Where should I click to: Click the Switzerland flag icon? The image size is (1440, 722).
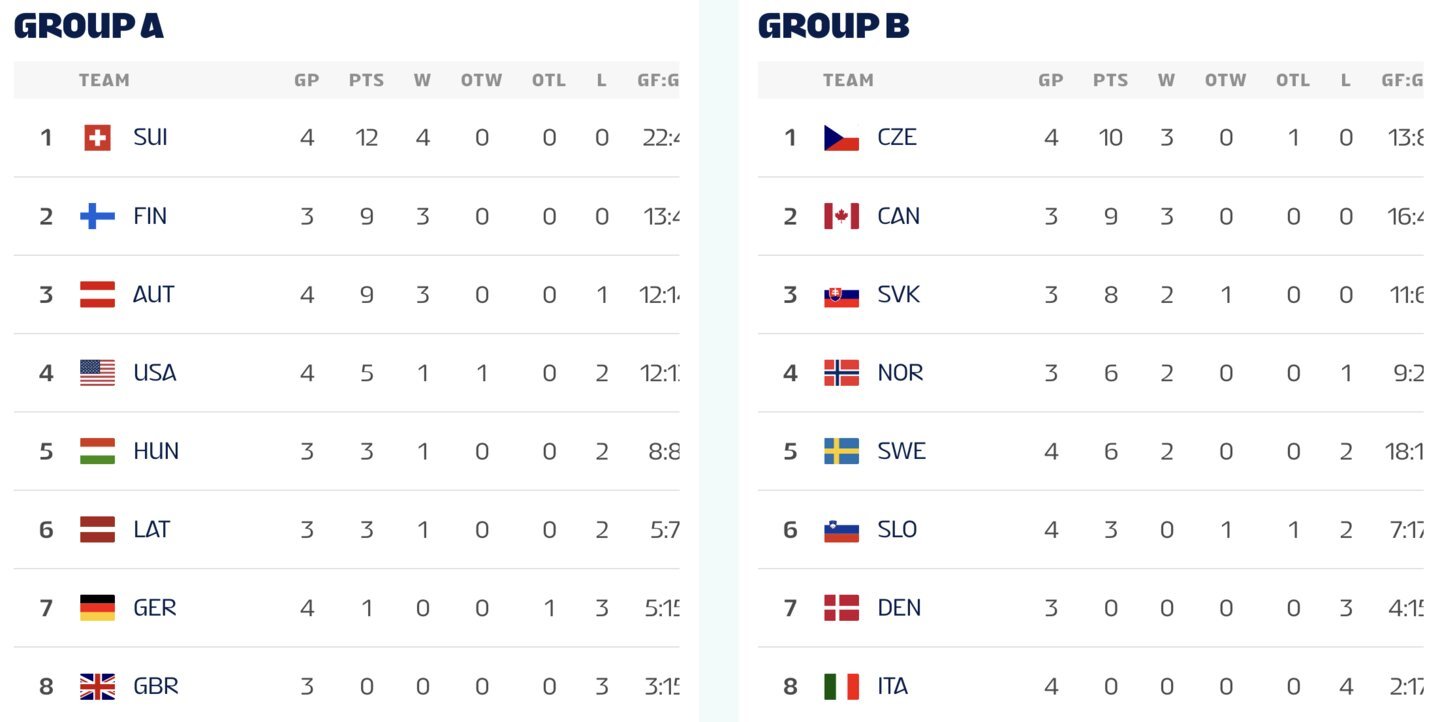click(97, 138)
